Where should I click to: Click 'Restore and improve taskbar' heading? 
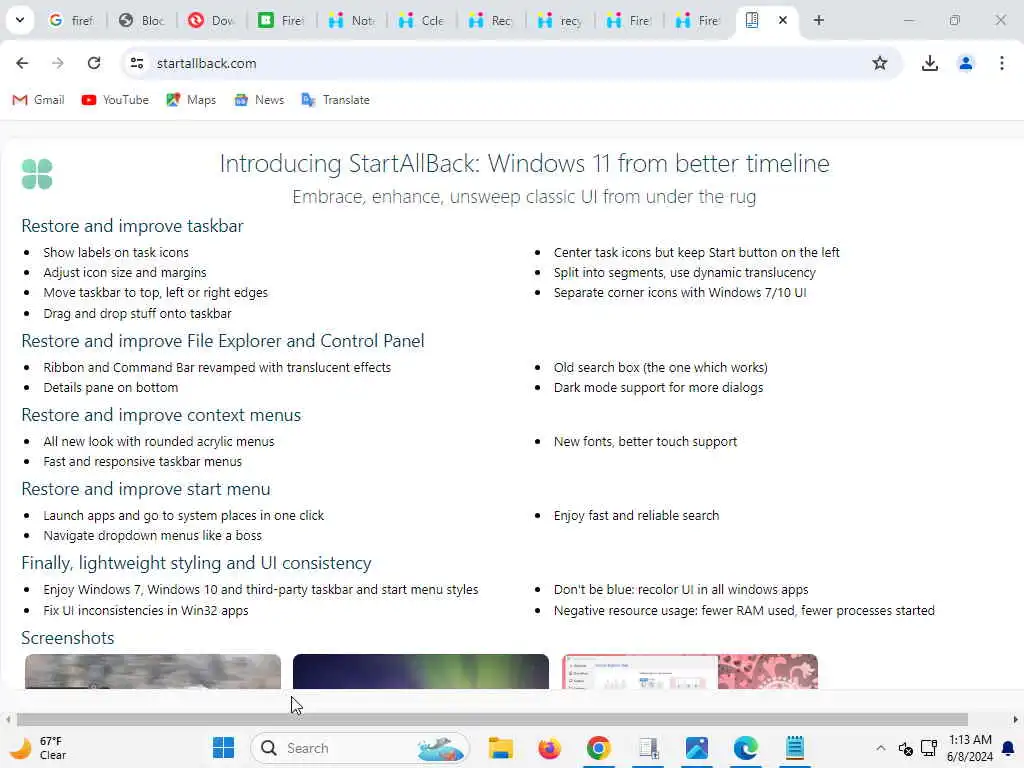pos(132,226)
